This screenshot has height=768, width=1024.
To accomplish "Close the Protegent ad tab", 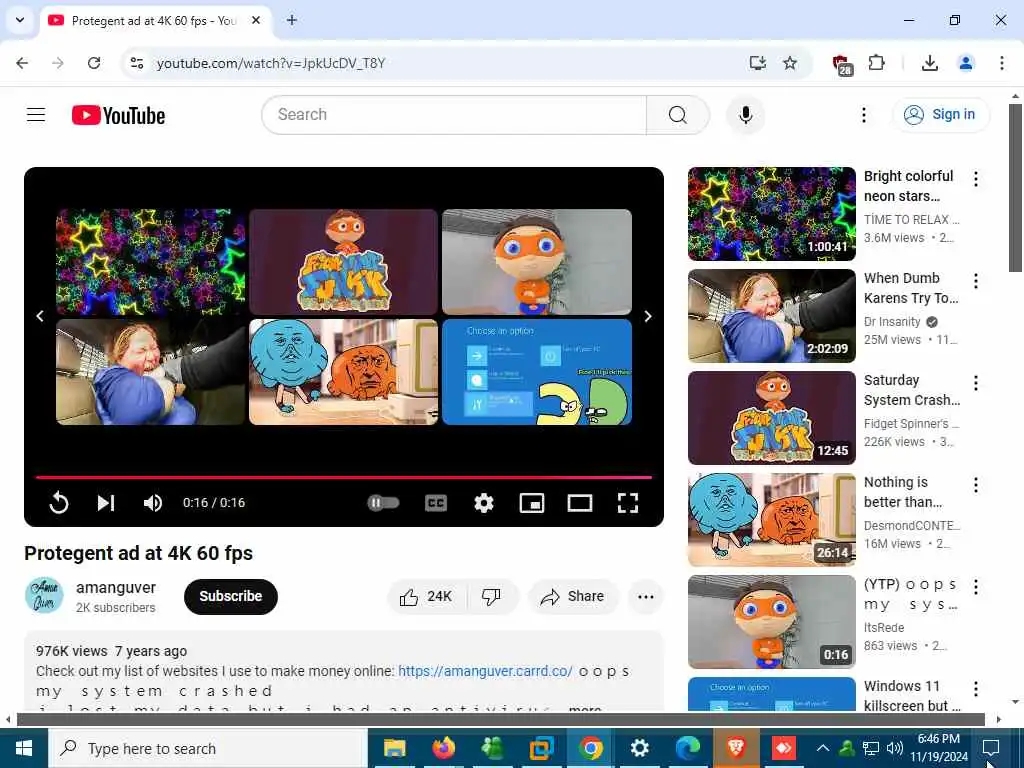I will click(x=256, y=20).
